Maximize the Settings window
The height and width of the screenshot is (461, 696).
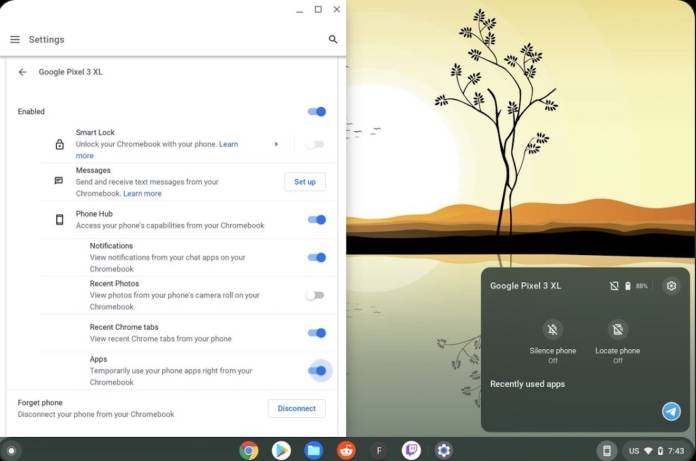(318, 9)
